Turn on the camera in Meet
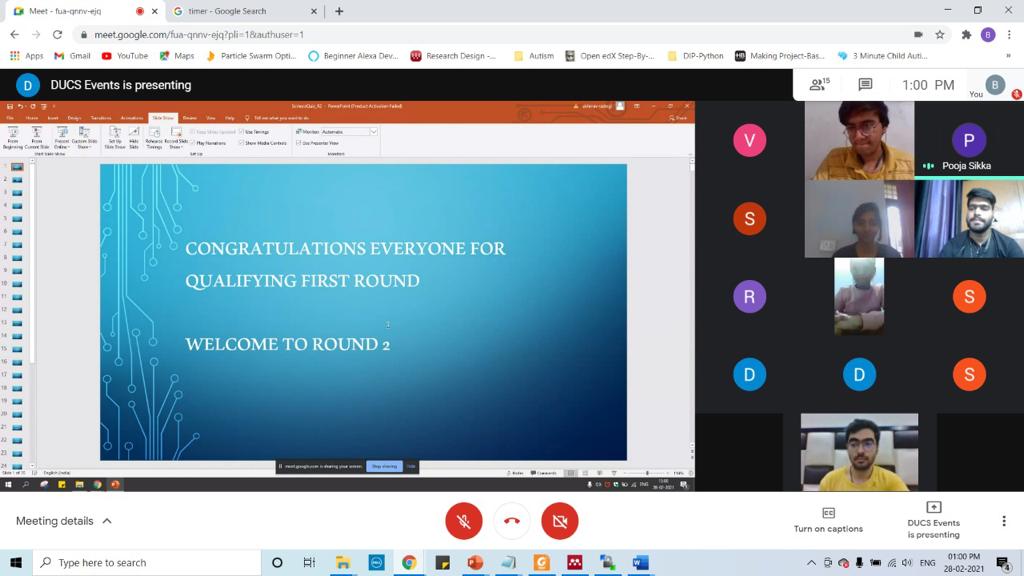Viewport: 1024px width, 576px height. click(x=560, y=521)
